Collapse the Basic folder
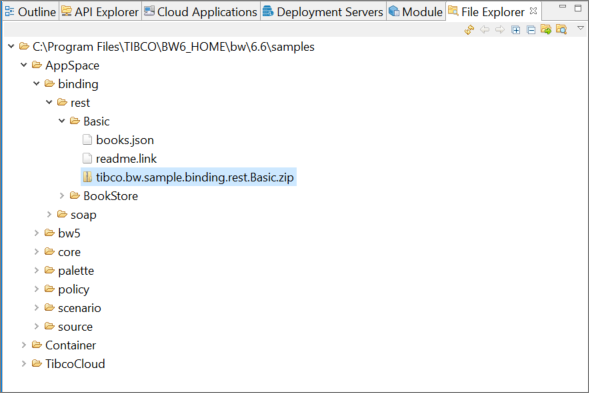Viewport: 589px width, 393px height. coord(62,121)
